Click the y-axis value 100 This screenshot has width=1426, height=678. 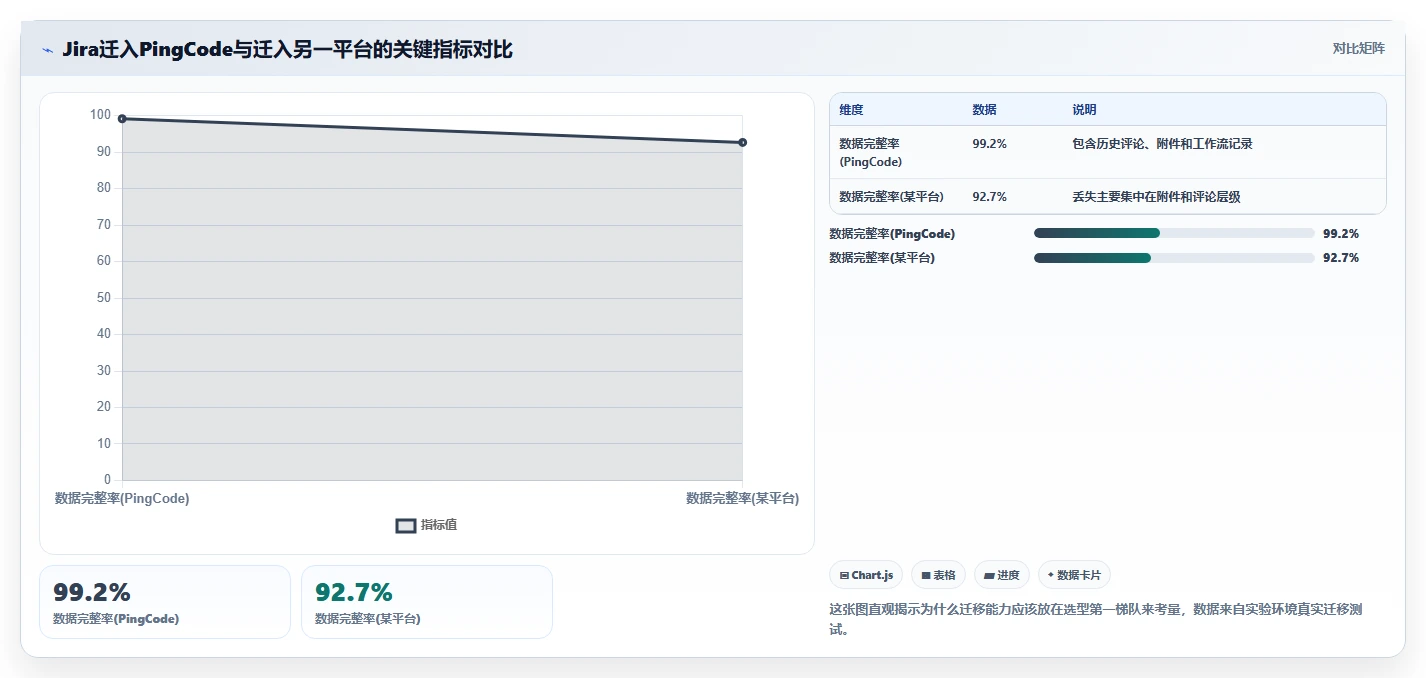coord(100,115)
